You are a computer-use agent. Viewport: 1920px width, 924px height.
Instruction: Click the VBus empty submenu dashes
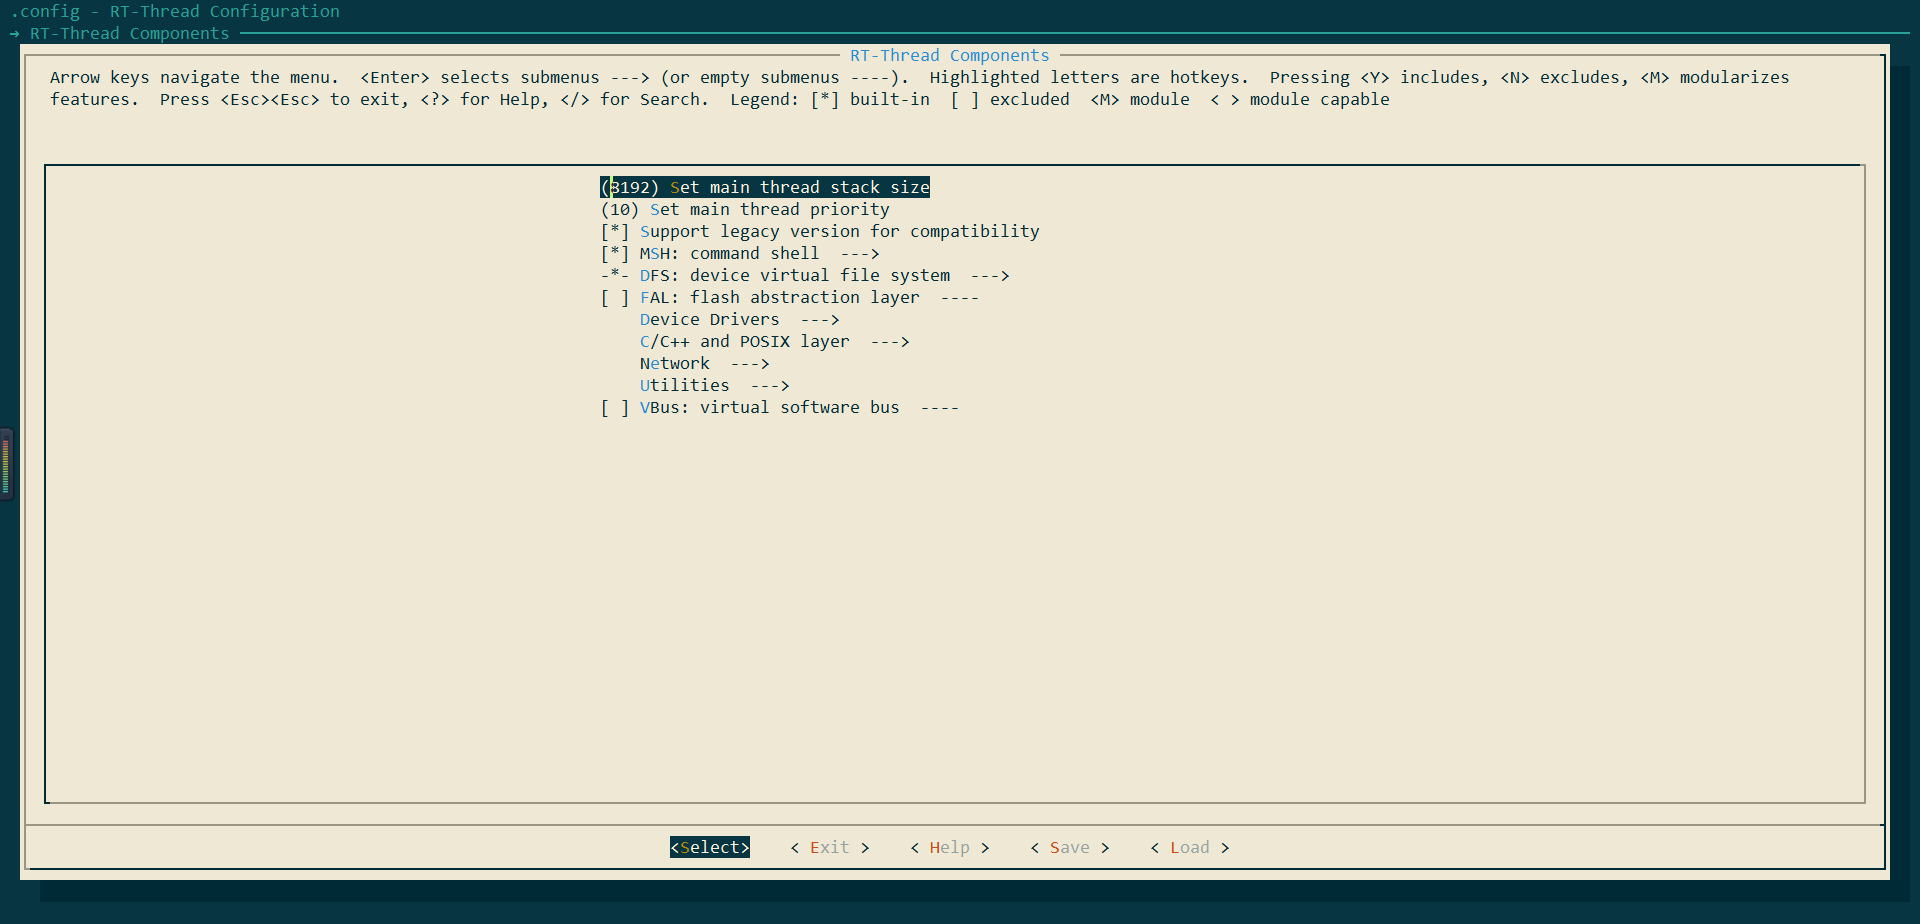[x=940, y=407]
